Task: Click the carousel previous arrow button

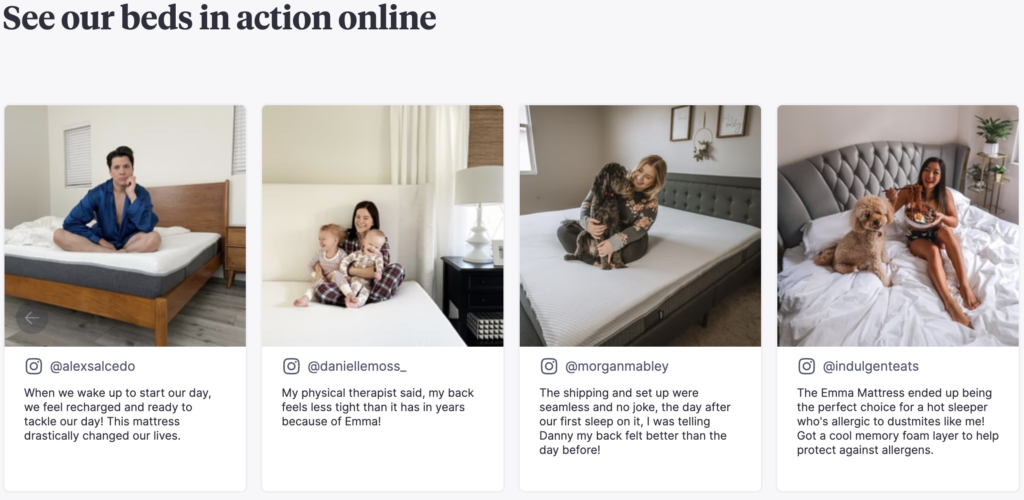Action: pos(32,318)
